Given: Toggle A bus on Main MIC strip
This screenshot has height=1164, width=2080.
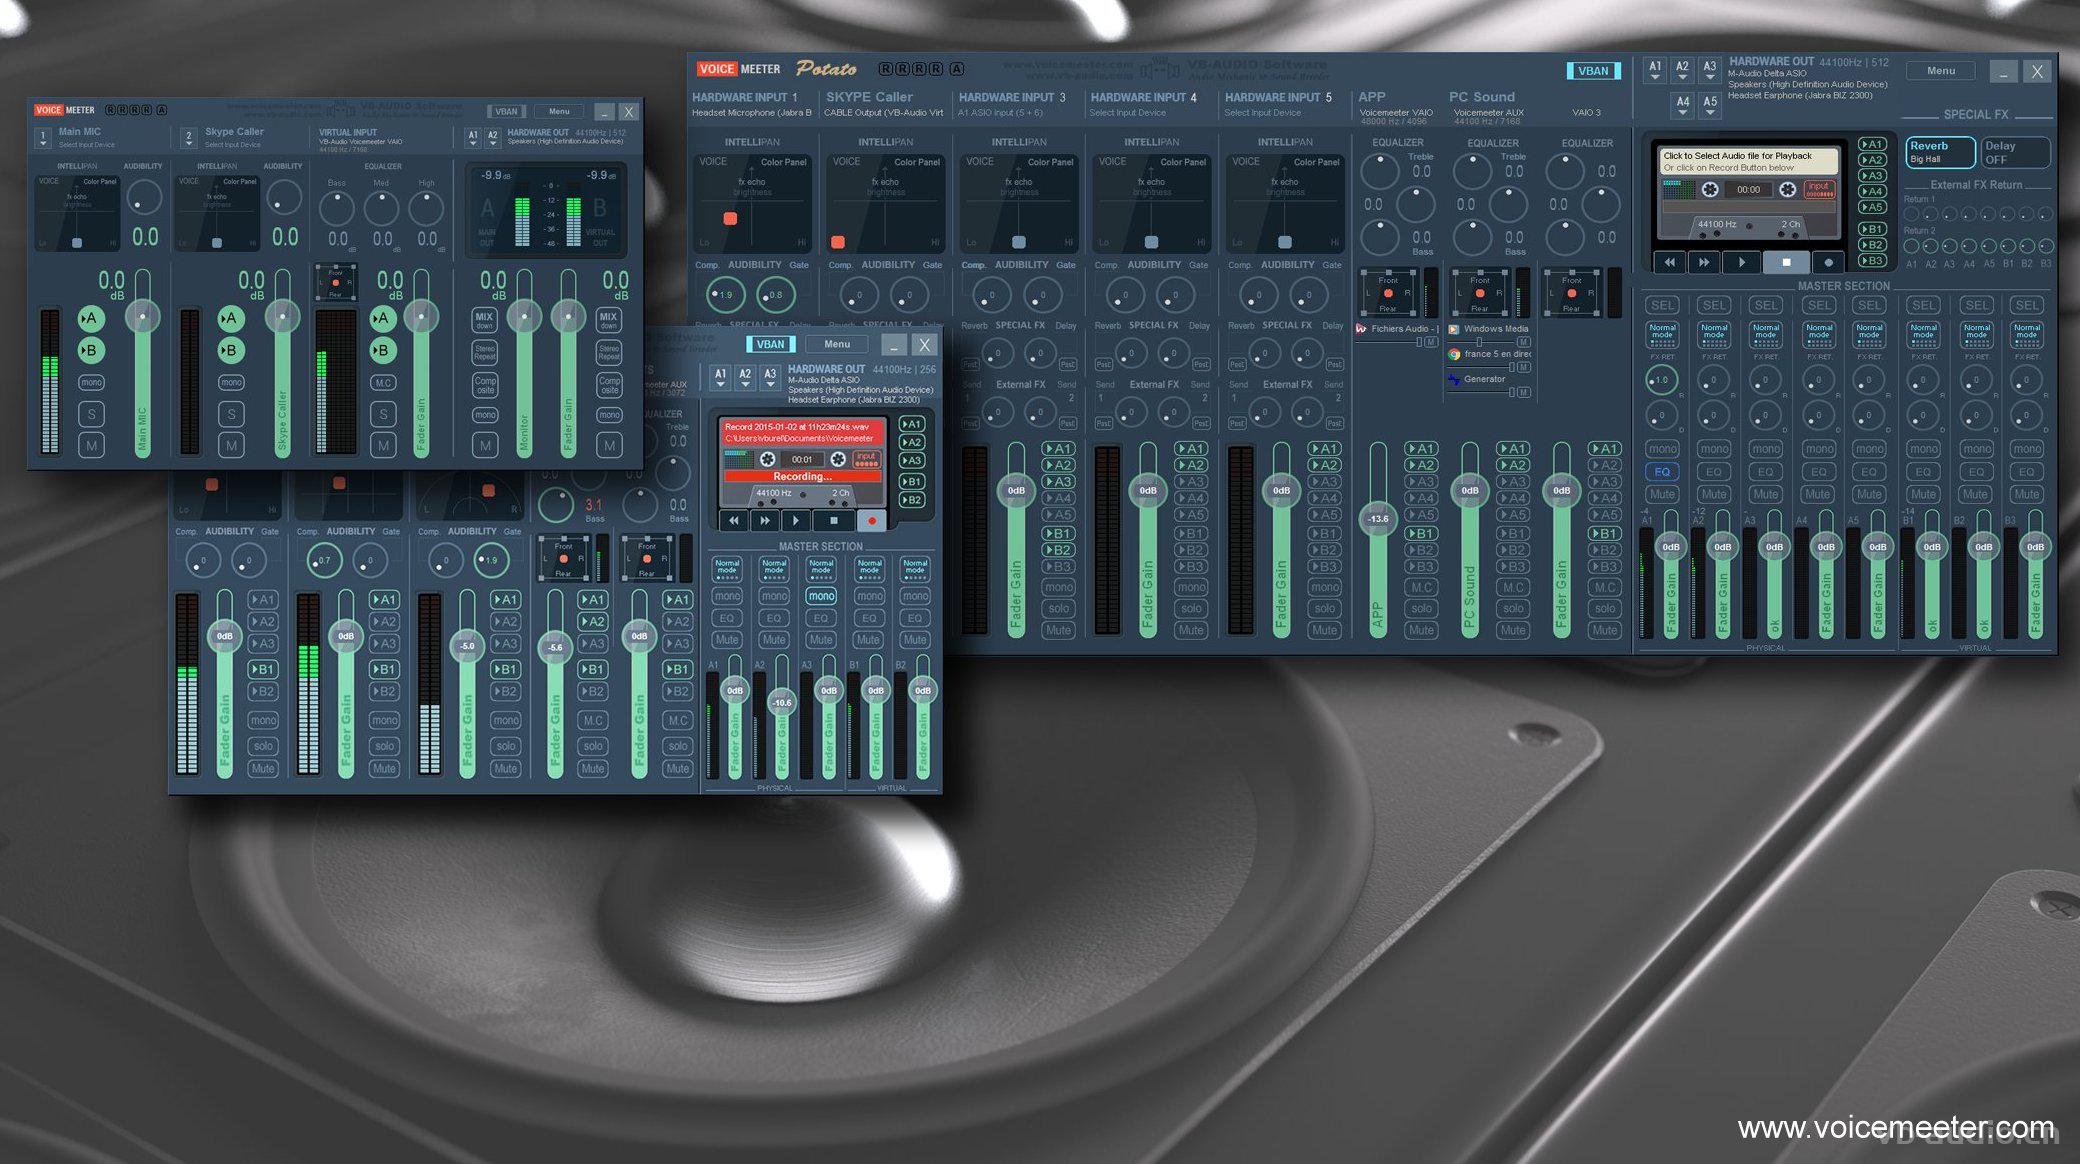Looking at the screenshot, I should (x=91, y=319).
